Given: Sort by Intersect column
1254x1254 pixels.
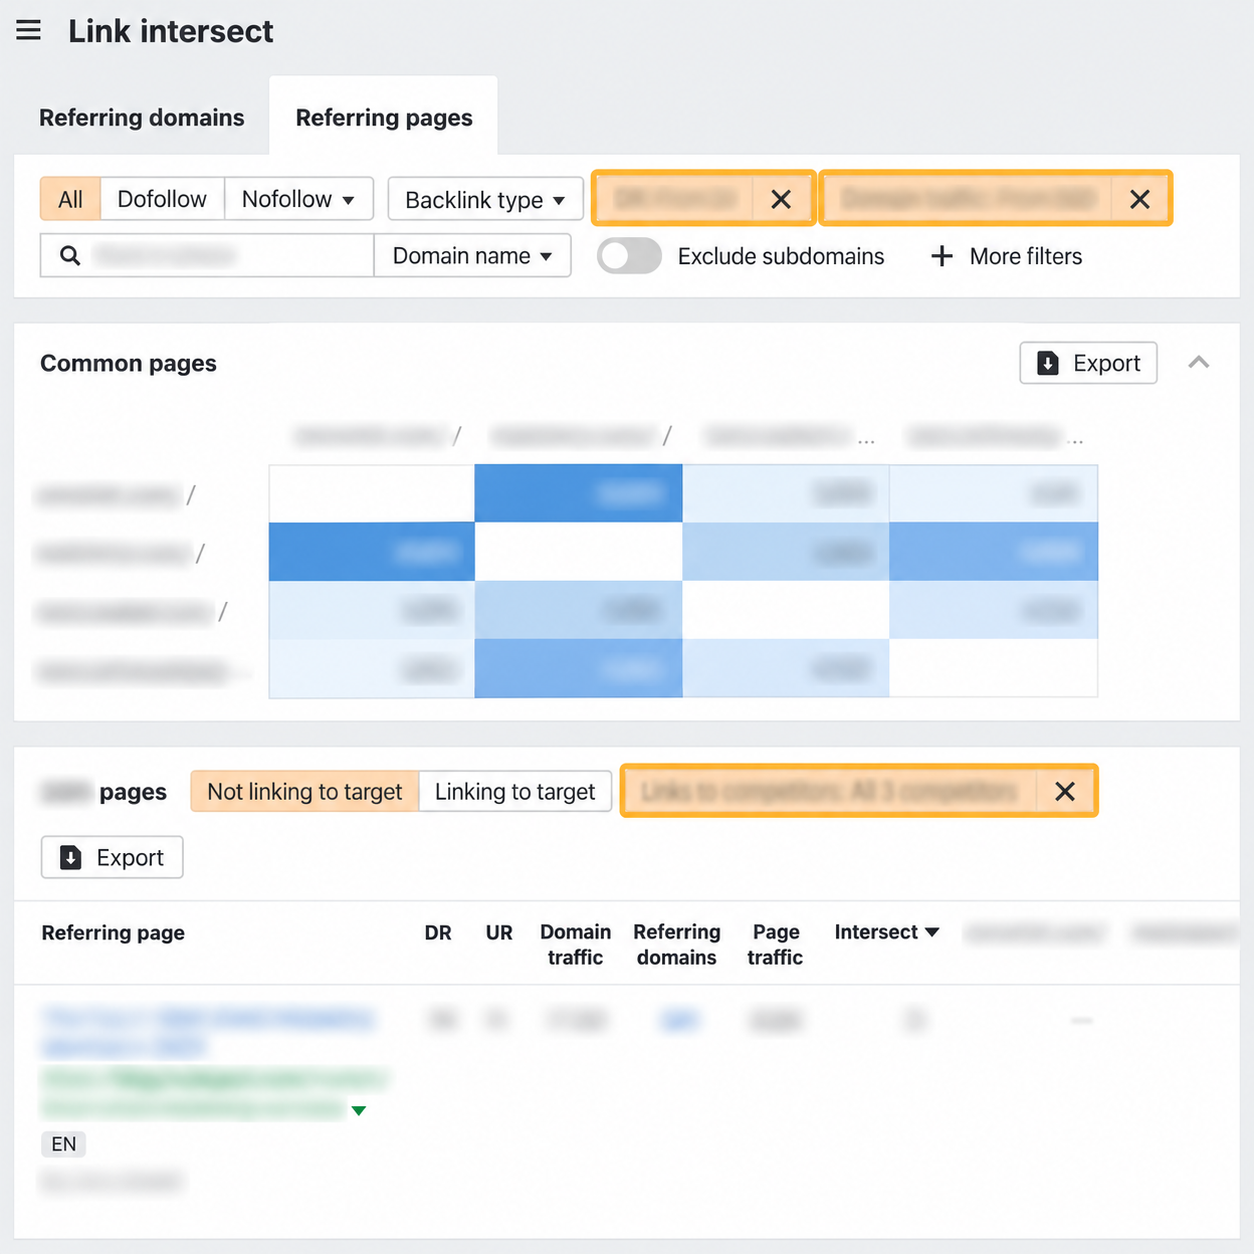Looking at the screenshot, I should [886, 932].
